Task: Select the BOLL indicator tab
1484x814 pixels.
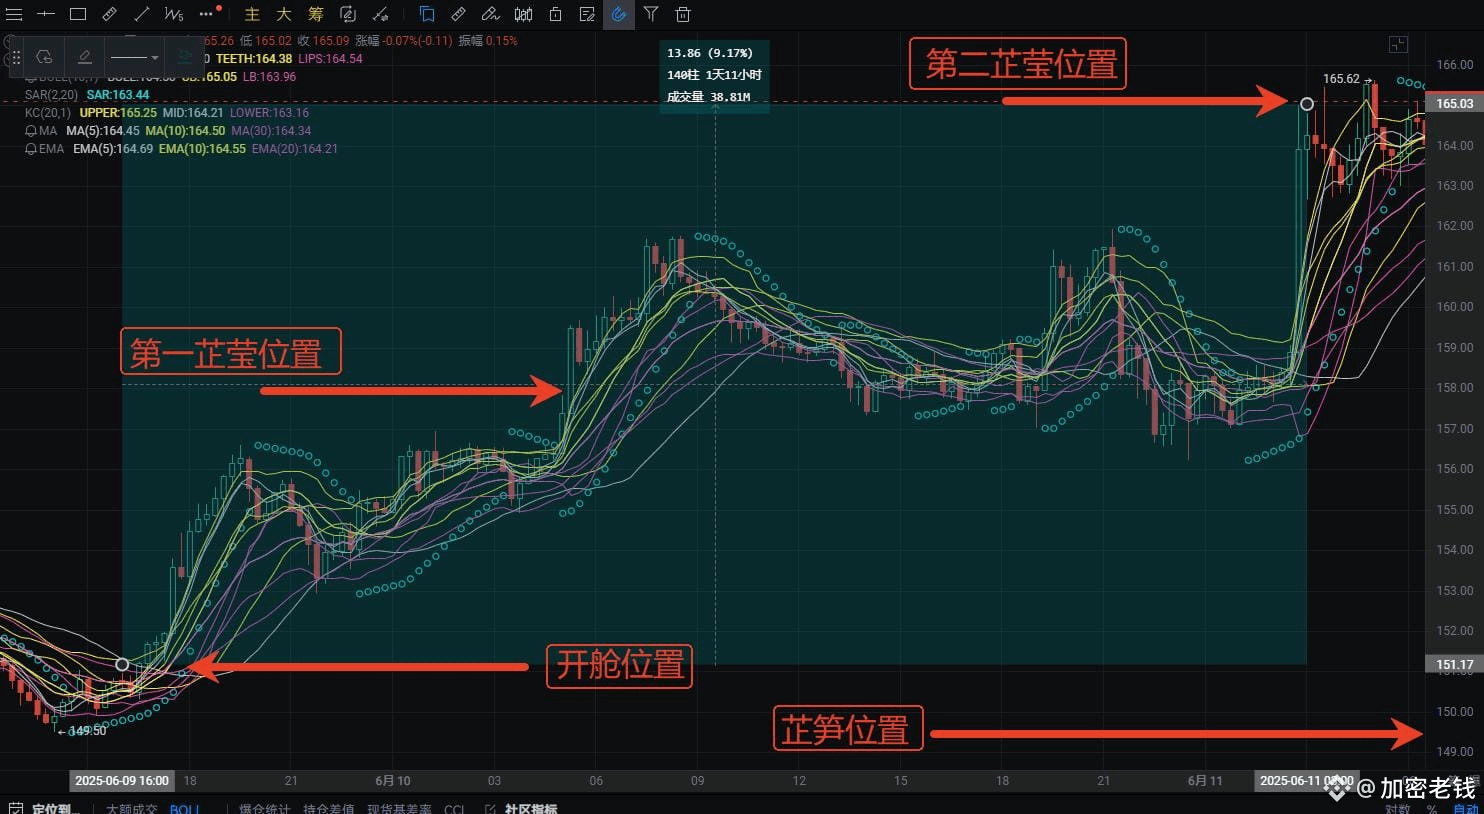Action: click(x=184, y=809)
